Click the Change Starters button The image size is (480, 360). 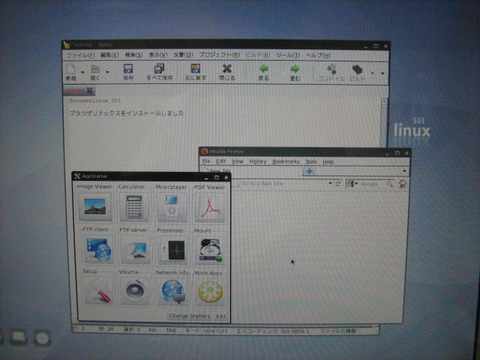pos(190,316)
